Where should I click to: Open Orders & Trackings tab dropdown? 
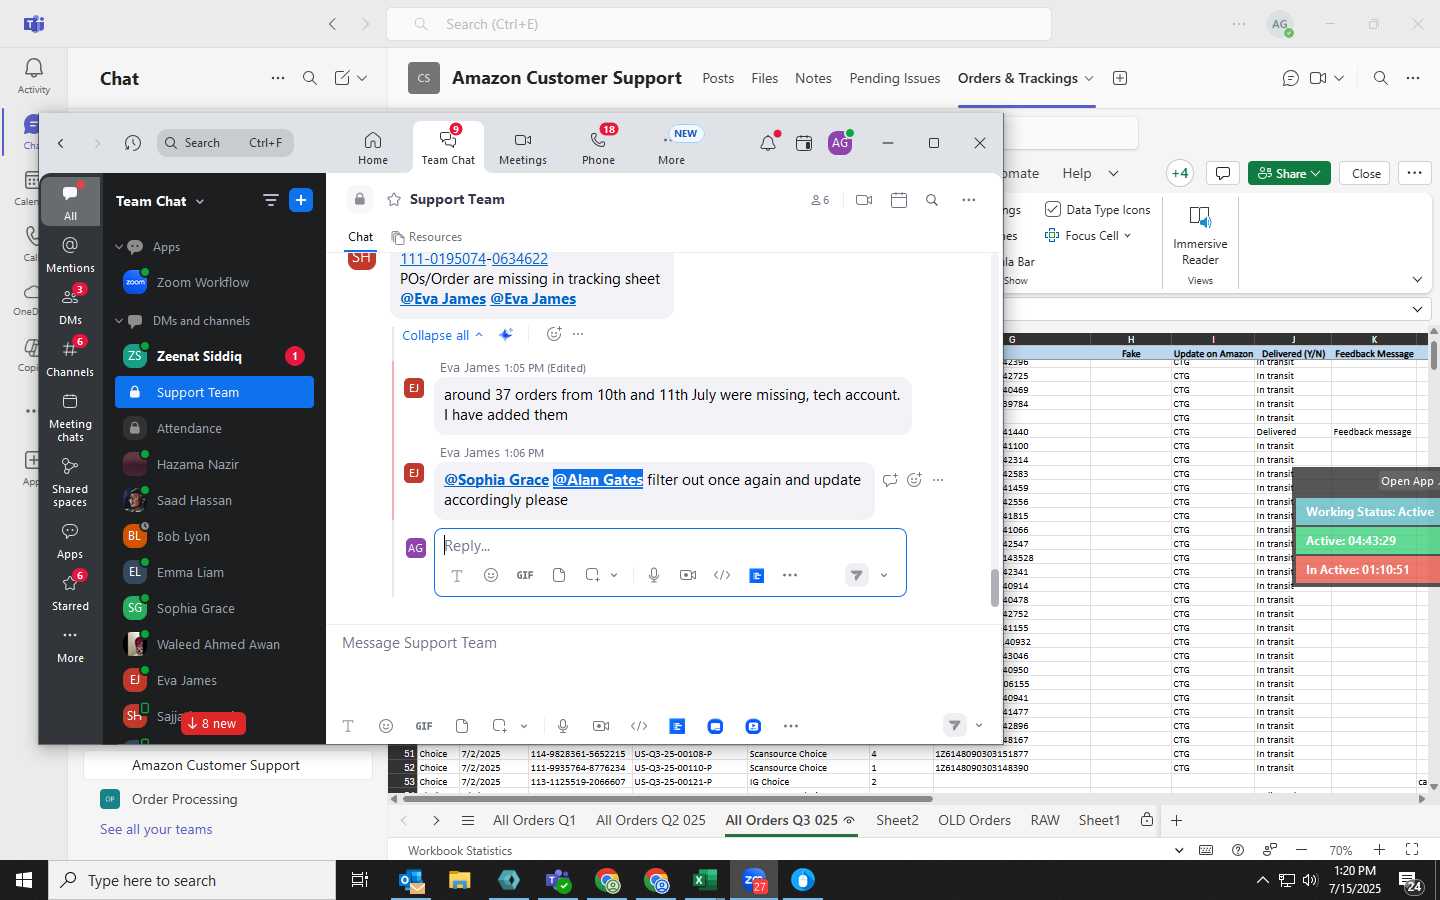1089,78
